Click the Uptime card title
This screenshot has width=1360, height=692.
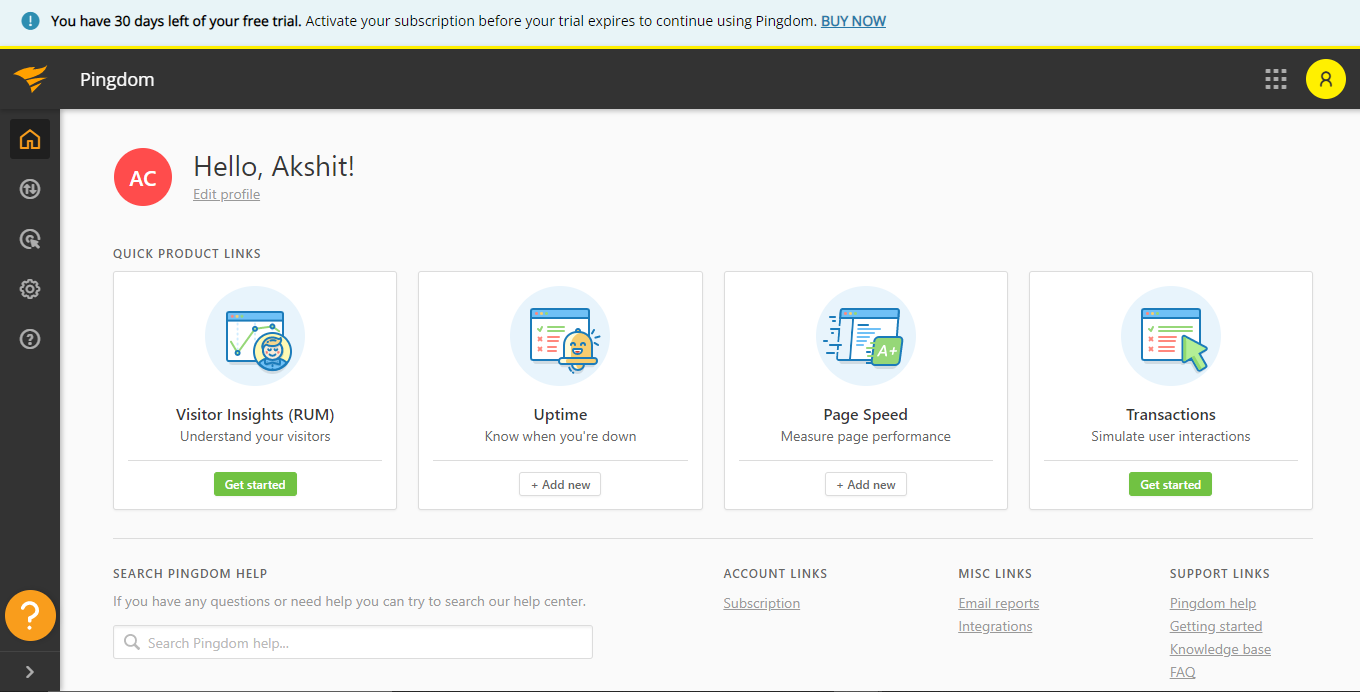tap(560, 415)
